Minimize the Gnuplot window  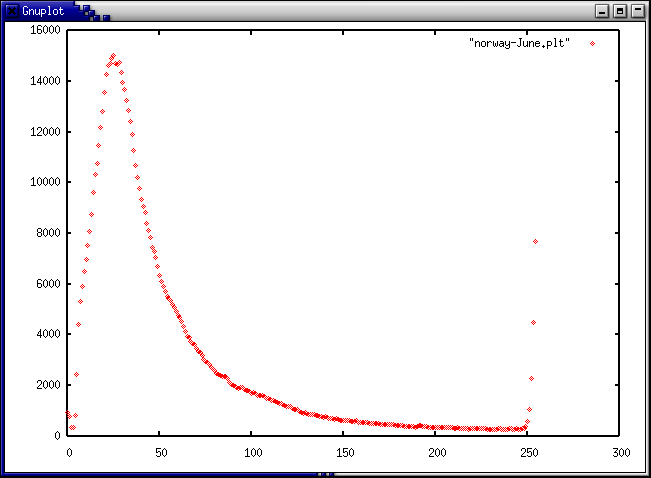601,10
